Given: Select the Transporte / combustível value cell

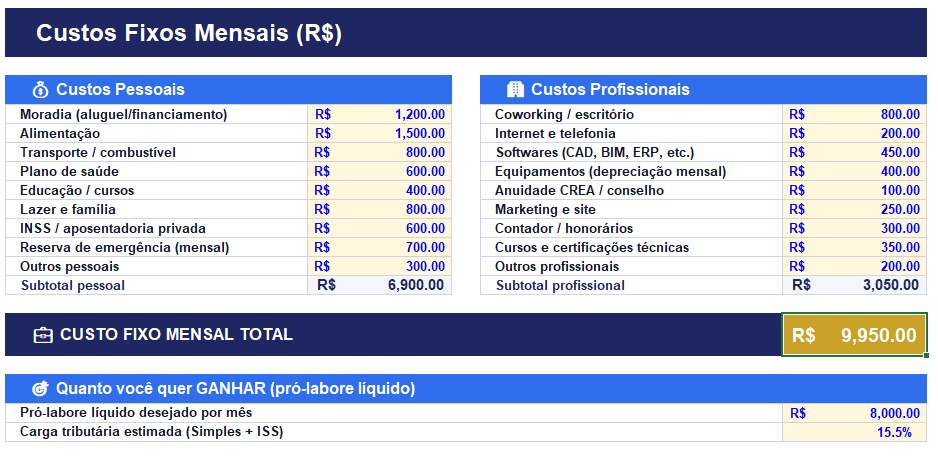Looking at the screenshot, I should pyautogui.click(x=380, y=153).
